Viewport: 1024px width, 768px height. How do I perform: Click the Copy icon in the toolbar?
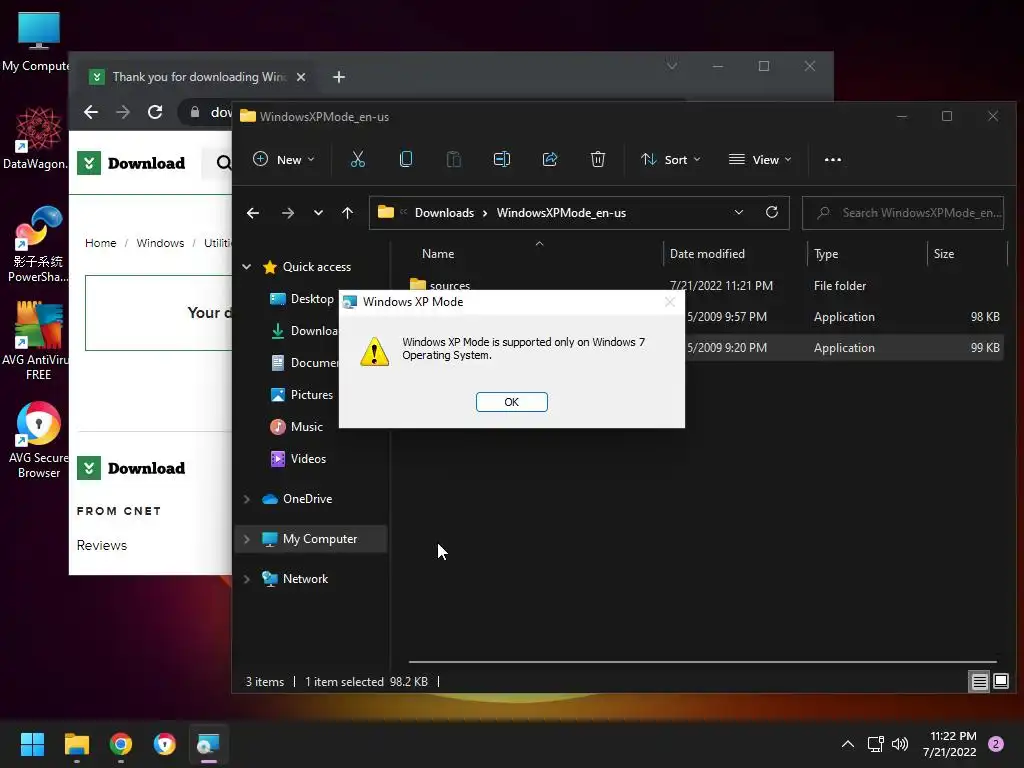[406, 159]
